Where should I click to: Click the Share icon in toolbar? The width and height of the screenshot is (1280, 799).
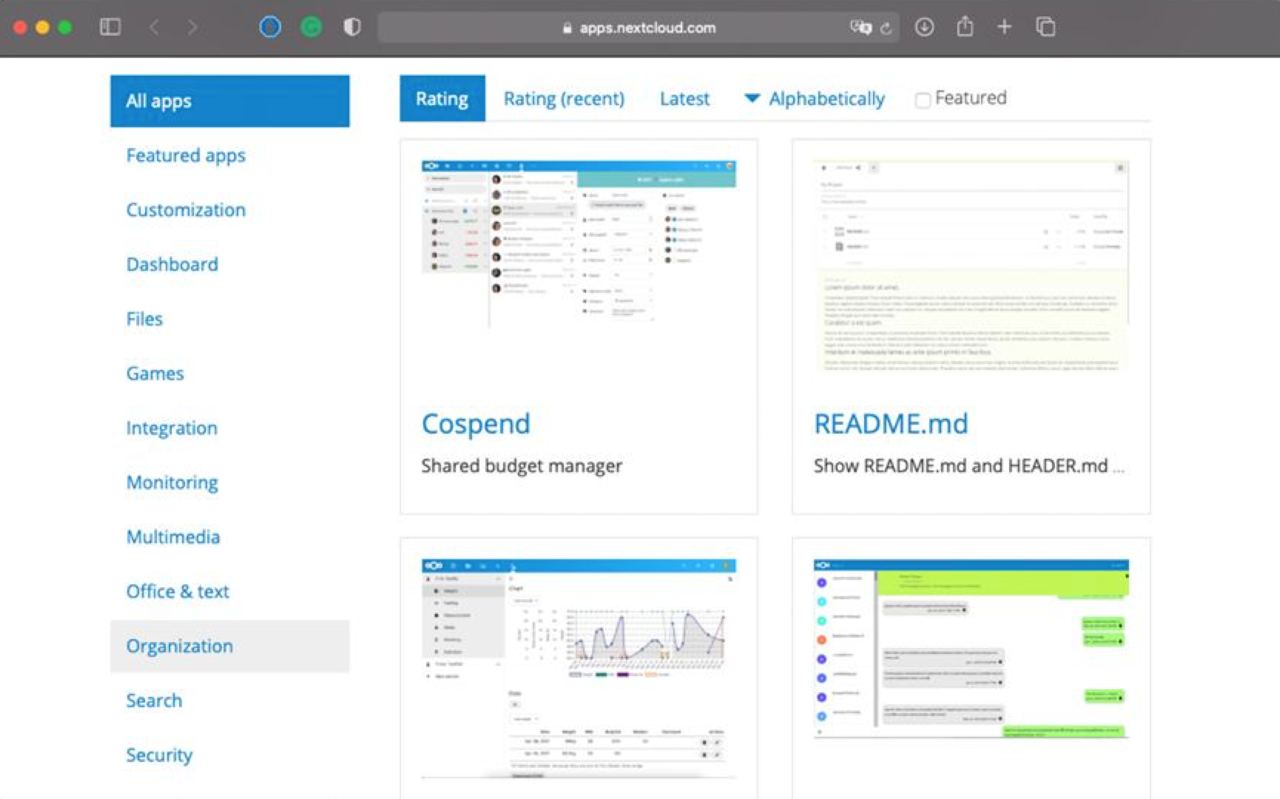(x=965, y=27)
